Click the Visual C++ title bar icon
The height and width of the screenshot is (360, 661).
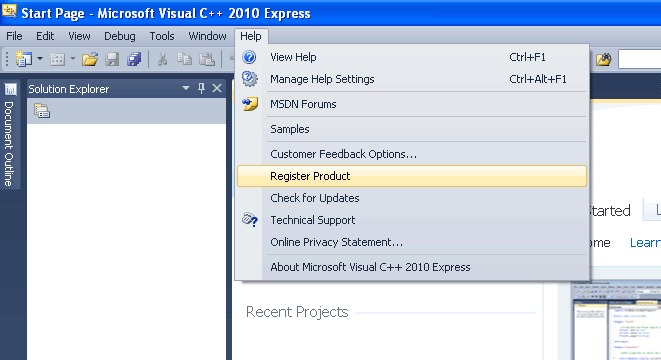coord(9,12)
